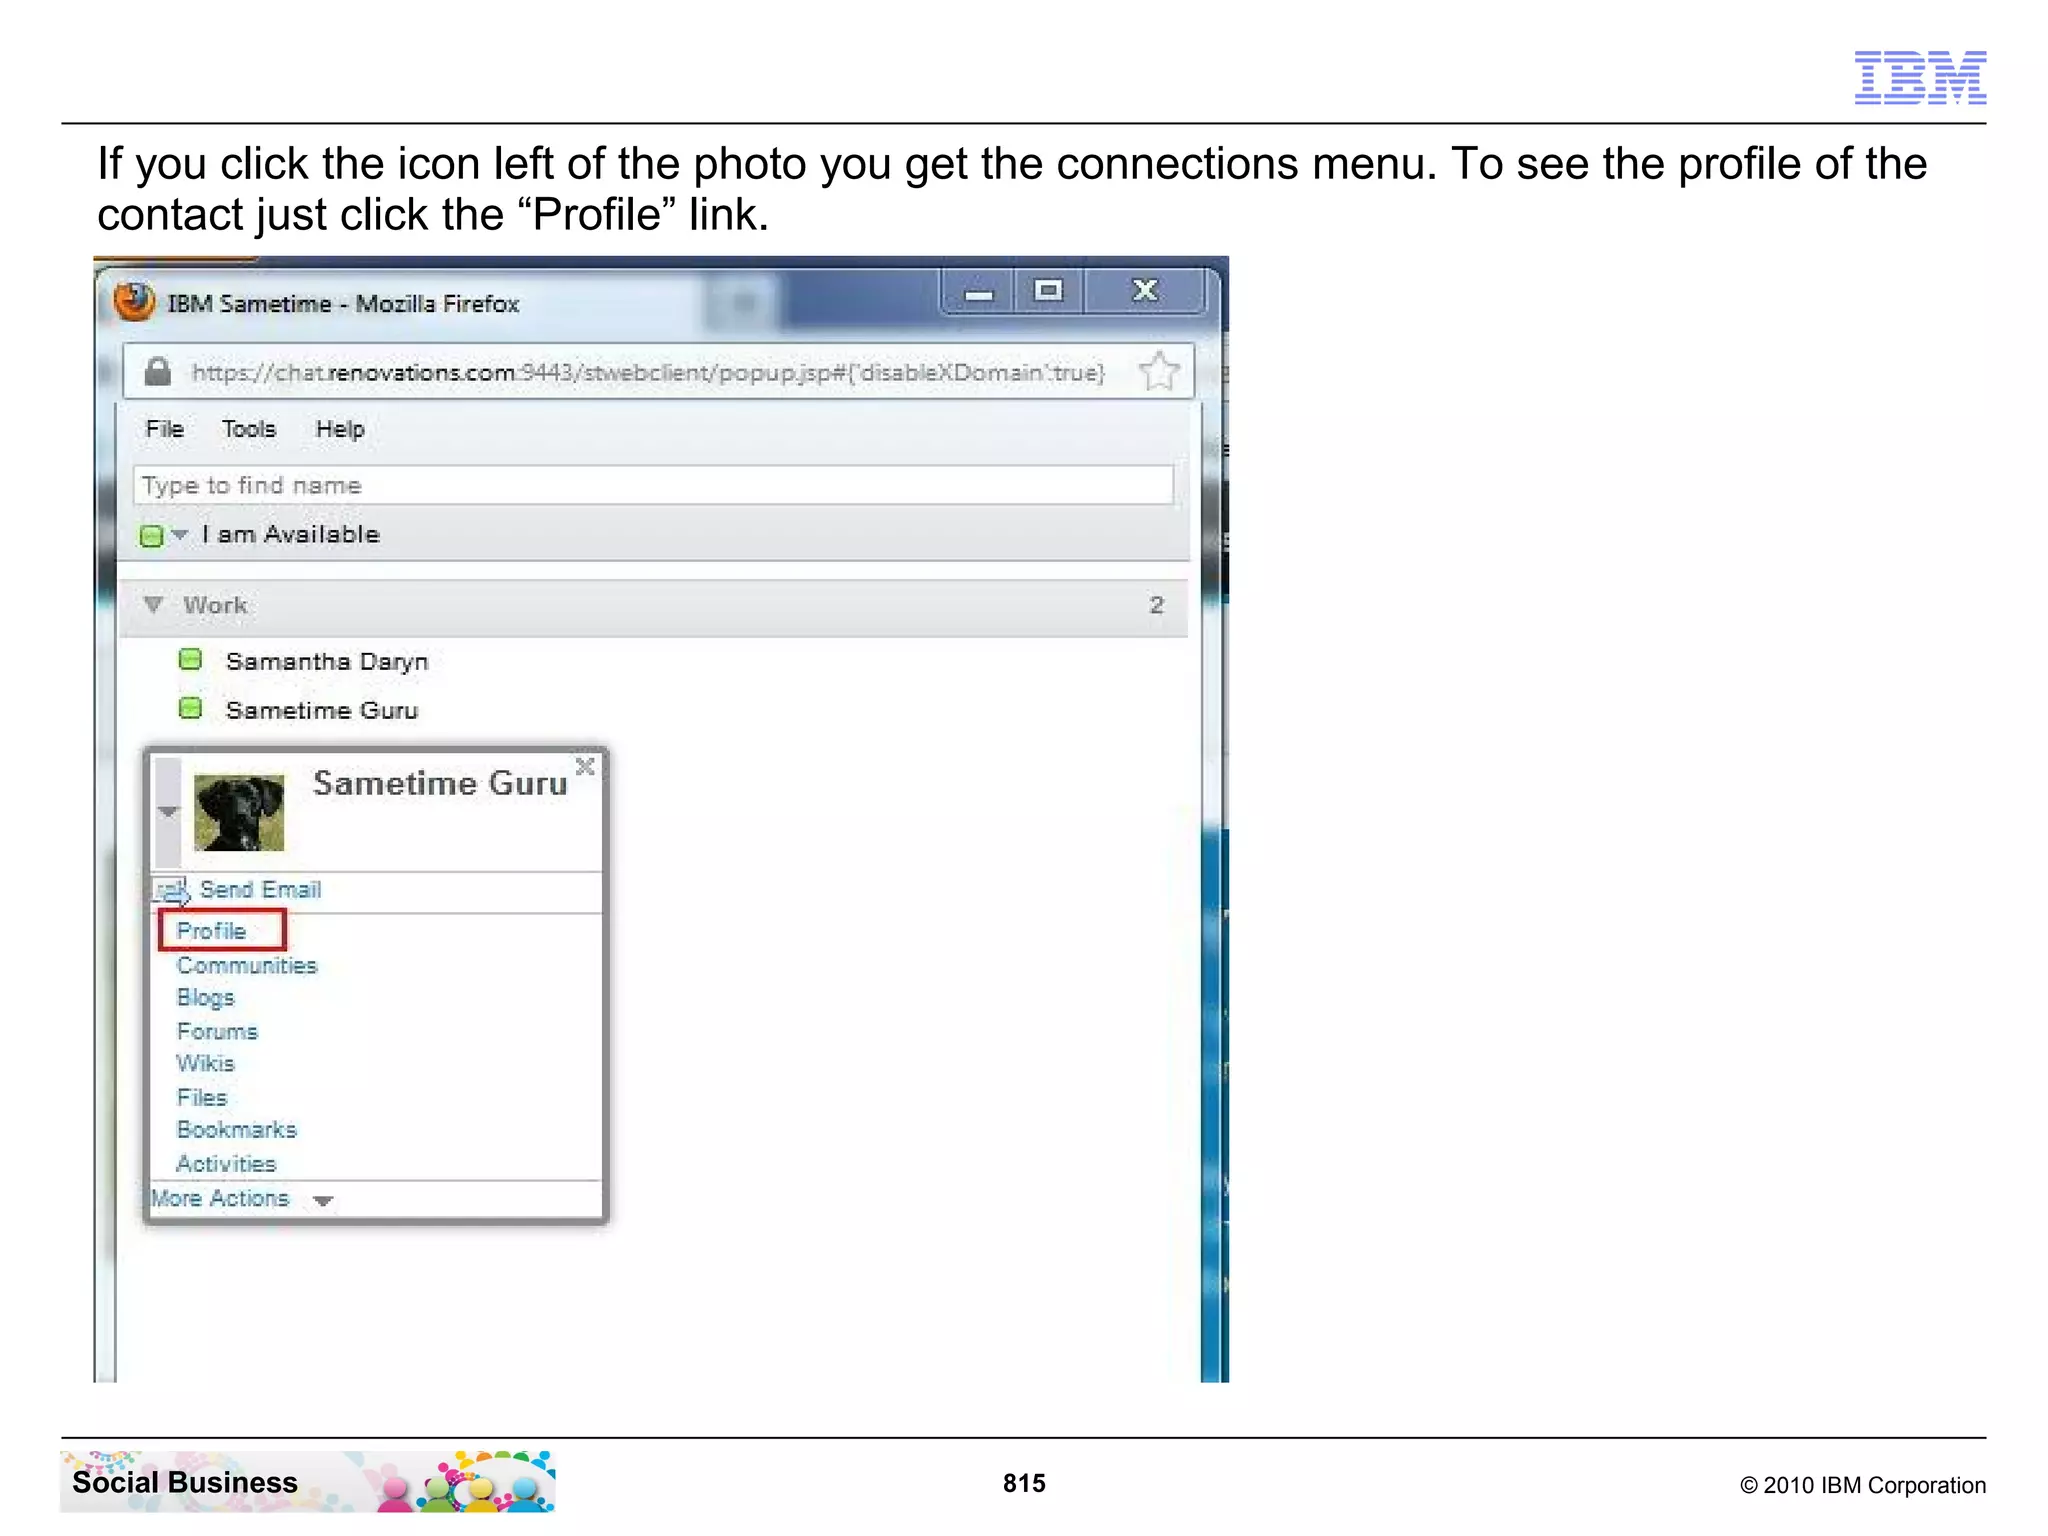
Task: Minimize the IBM Sametime Firefox window
Action: click(978, 292)
